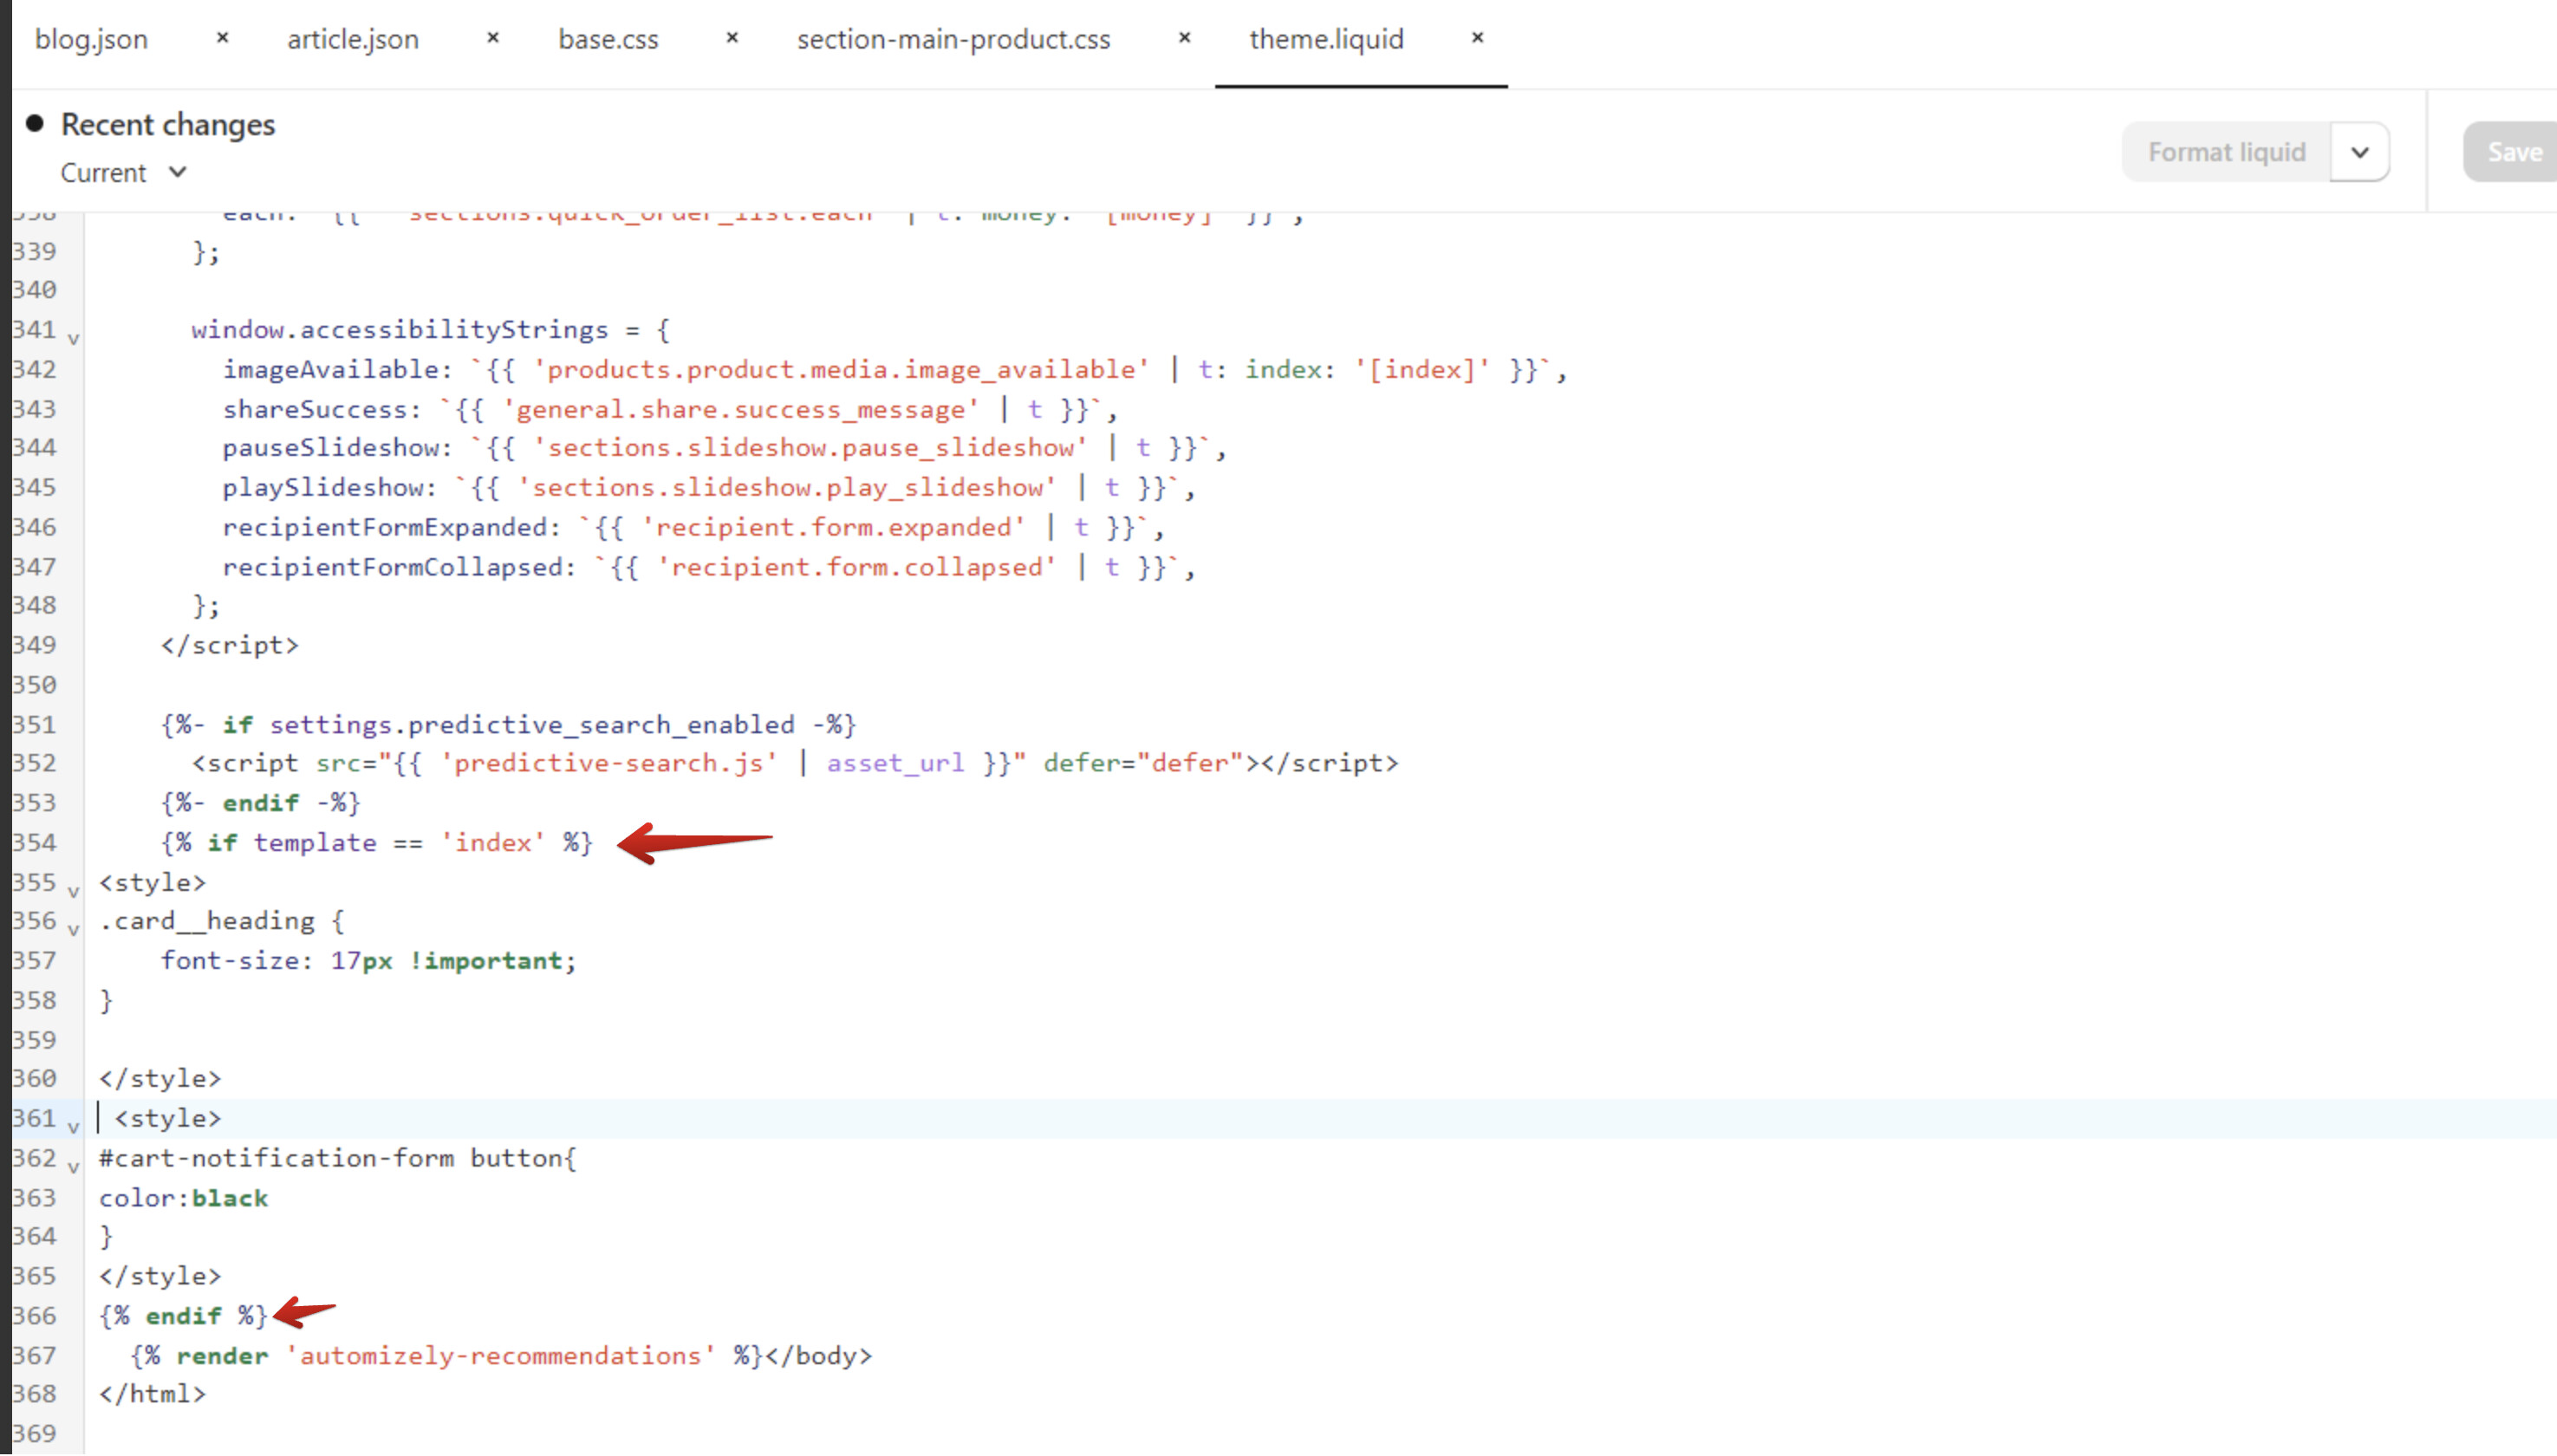The image size is (2557, 1456).
Task: Click line number 366 in gutter
Action: click(x=34, y=1315)
